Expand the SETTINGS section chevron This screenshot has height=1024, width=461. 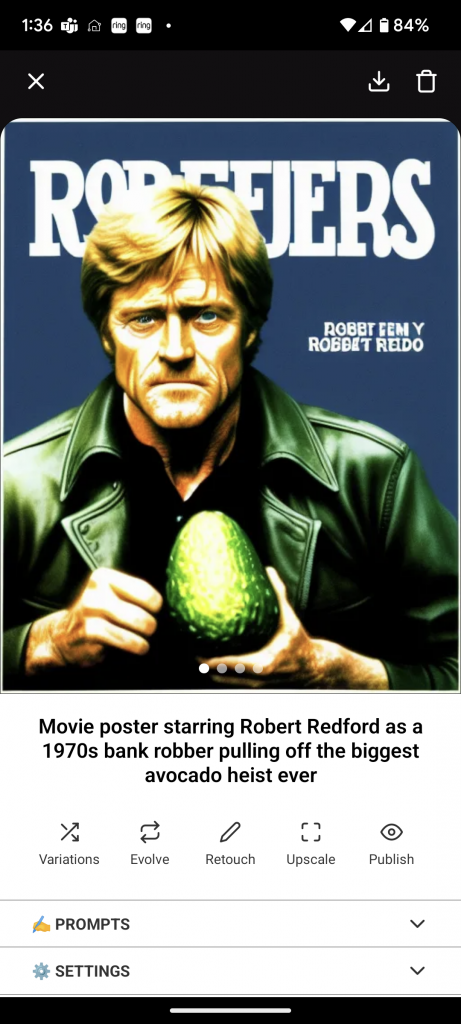(x=417, y=970)
